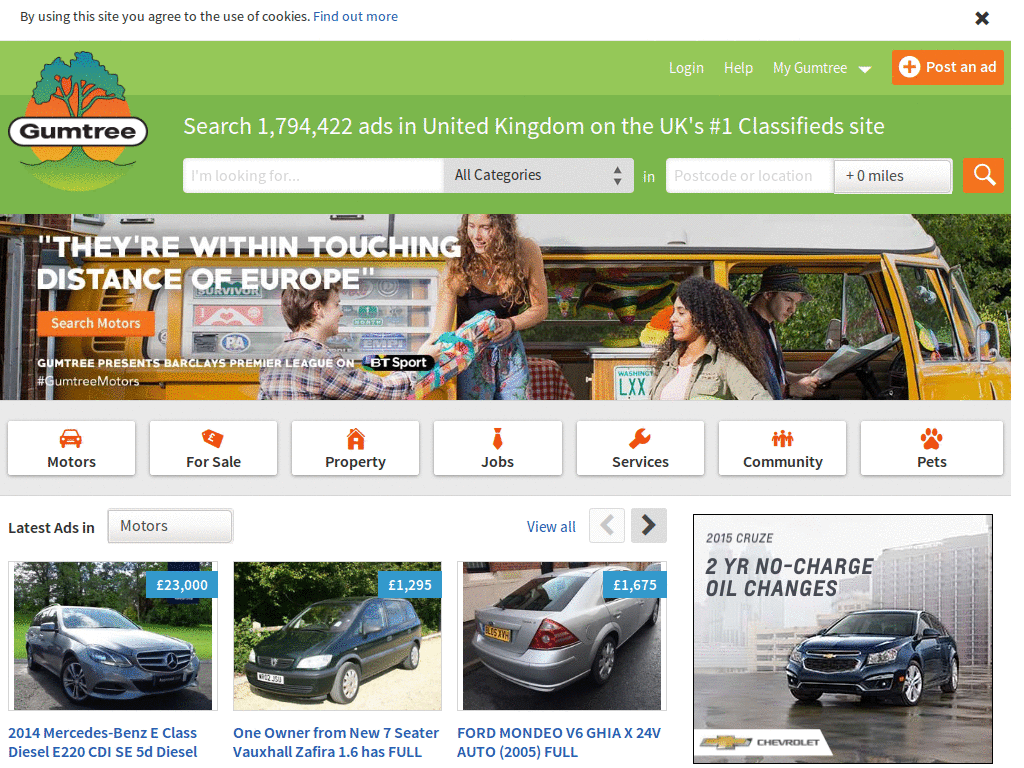Screen dimensions: 1024x768
Task: Open the Login link
Action: tap(686, 68)
